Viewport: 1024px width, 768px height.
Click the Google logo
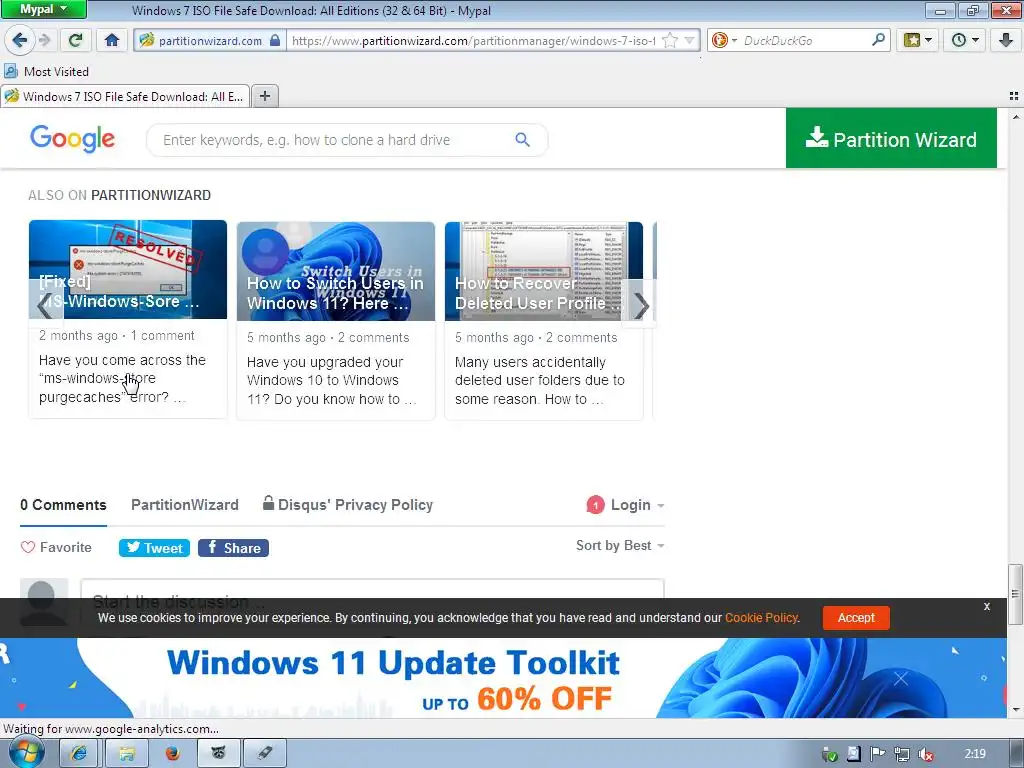pos(72,138)
